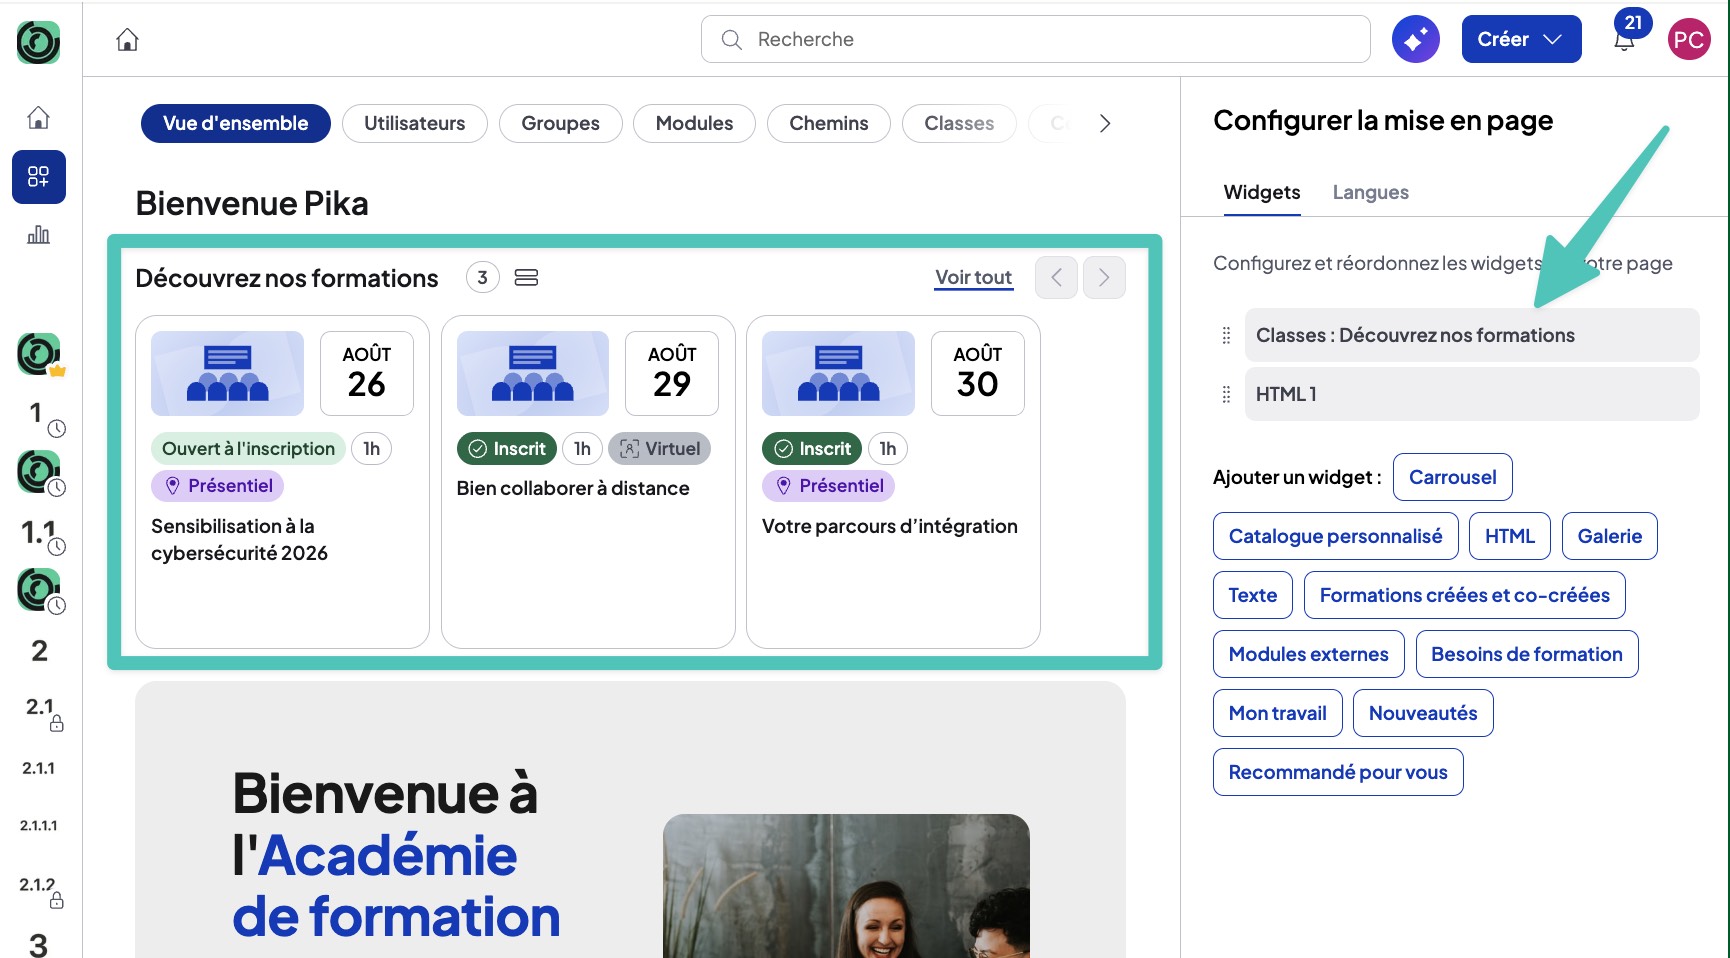Screen dimensions: 1730x958
Task: Add a Modules externes widget
Action: click(x=1309, y=655)
